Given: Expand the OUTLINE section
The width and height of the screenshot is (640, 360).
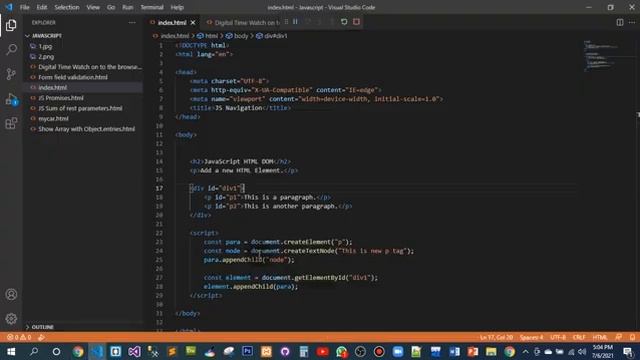Looking at the screenshot, I should (42, 327).
